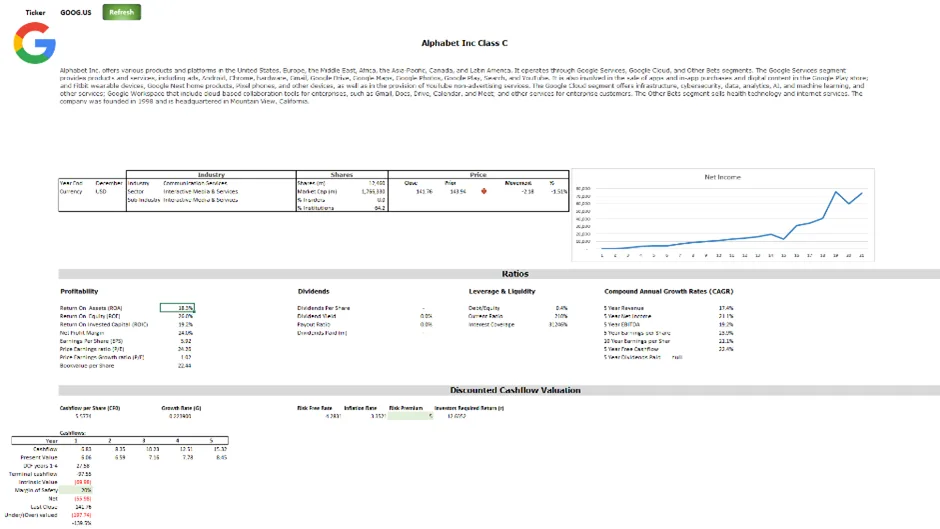This screenshot has height=529, width=940.
Task: Click the Leverage & Liquidity heading
Action: (502, 291)
